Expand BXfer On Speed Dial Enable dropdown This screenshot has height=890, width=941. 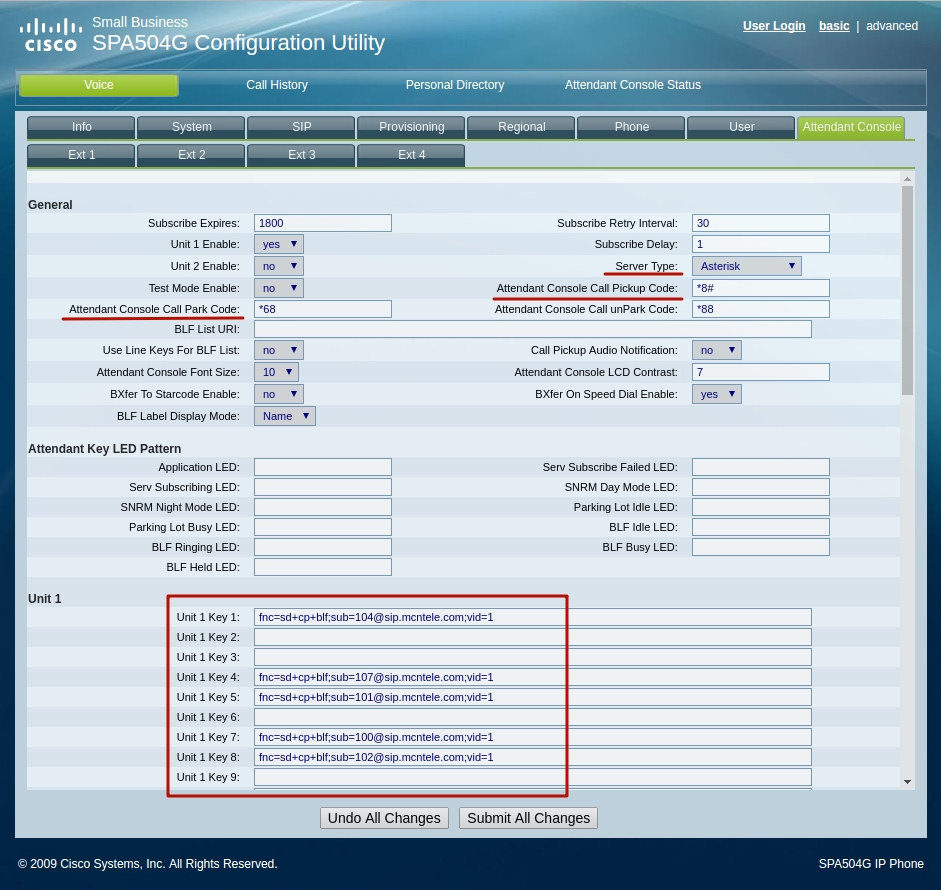click(x=717, y=394)
